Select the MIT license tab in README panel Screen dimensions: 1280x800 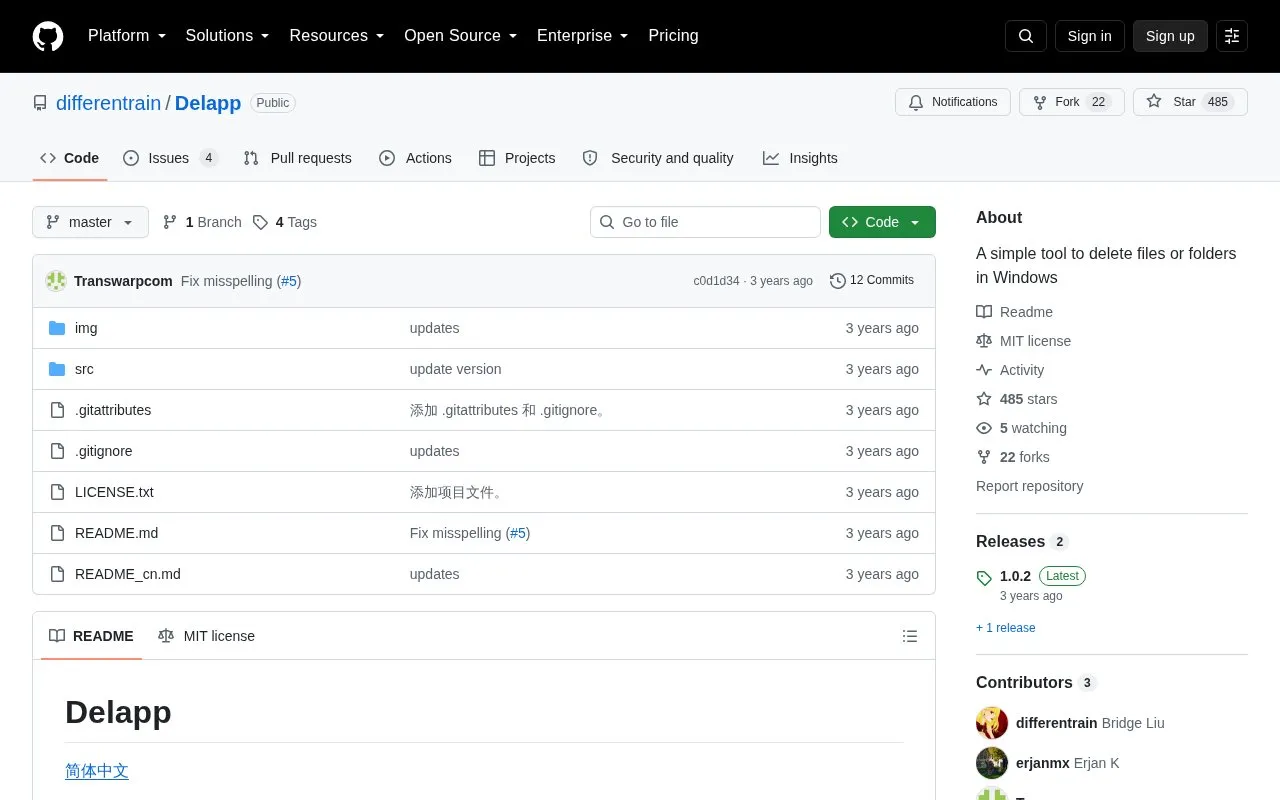click(x=206, y=636)
